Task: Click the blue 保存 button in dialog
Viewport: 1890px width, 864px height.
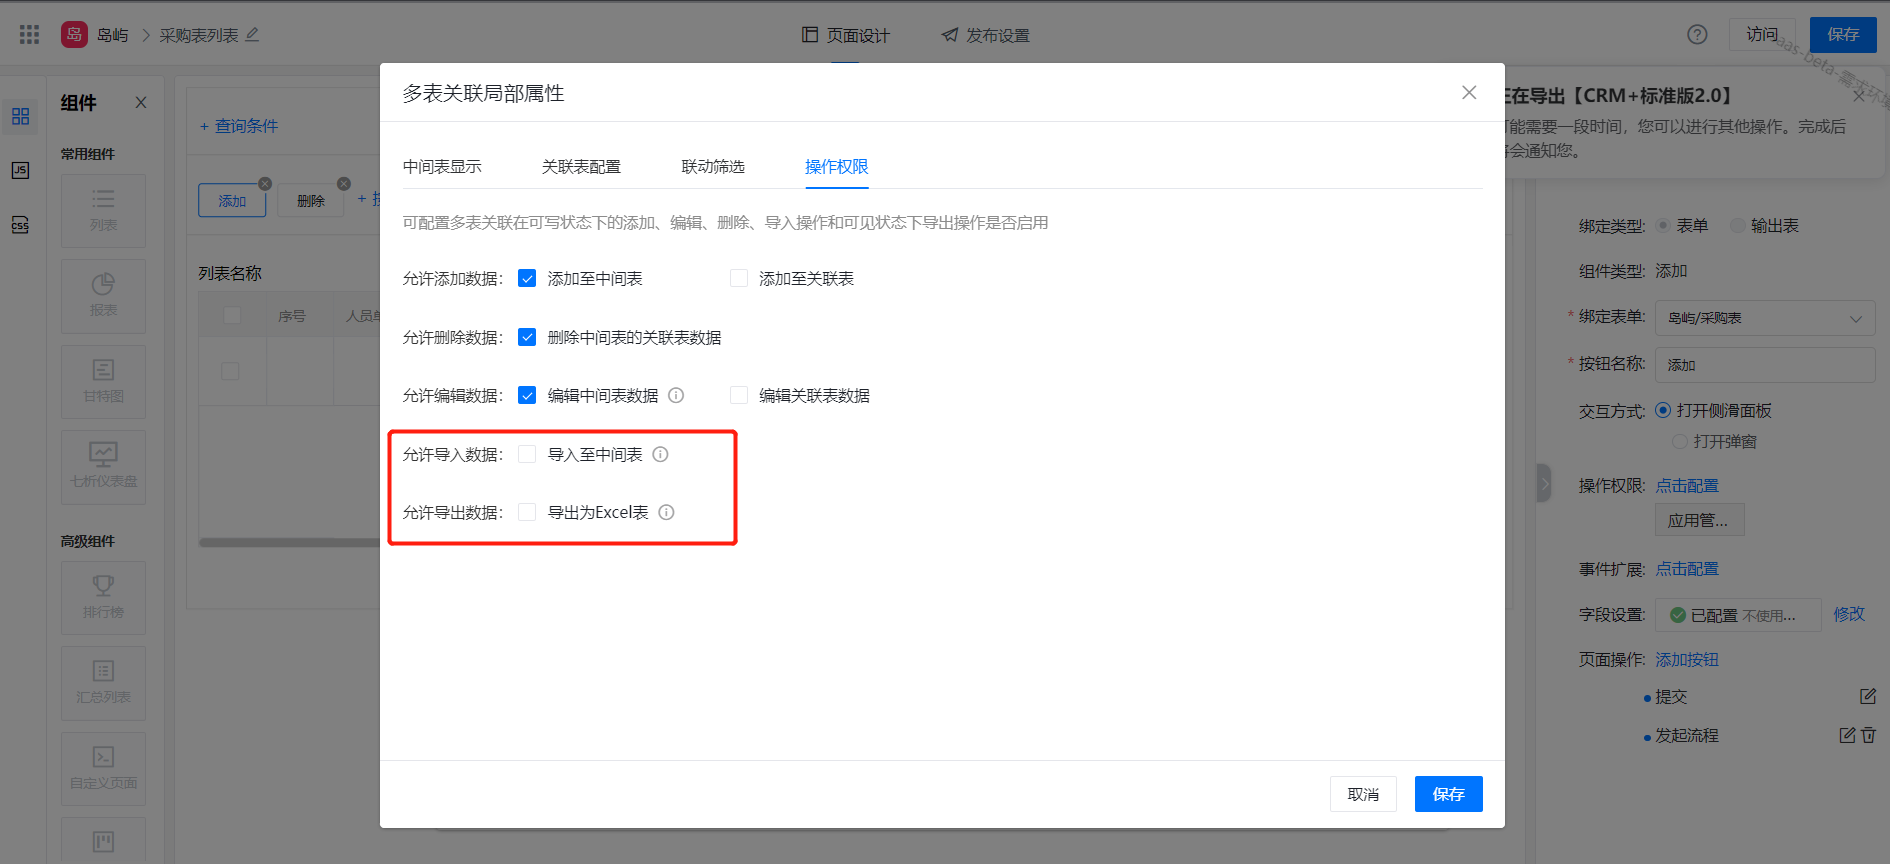Action: point(1448,794)
